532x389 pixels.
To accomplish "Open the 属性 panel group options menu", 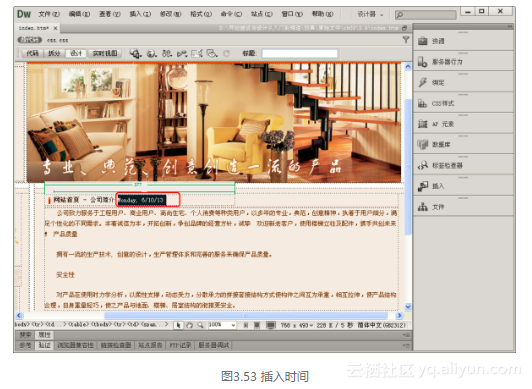I will click(x=407, y=335).
